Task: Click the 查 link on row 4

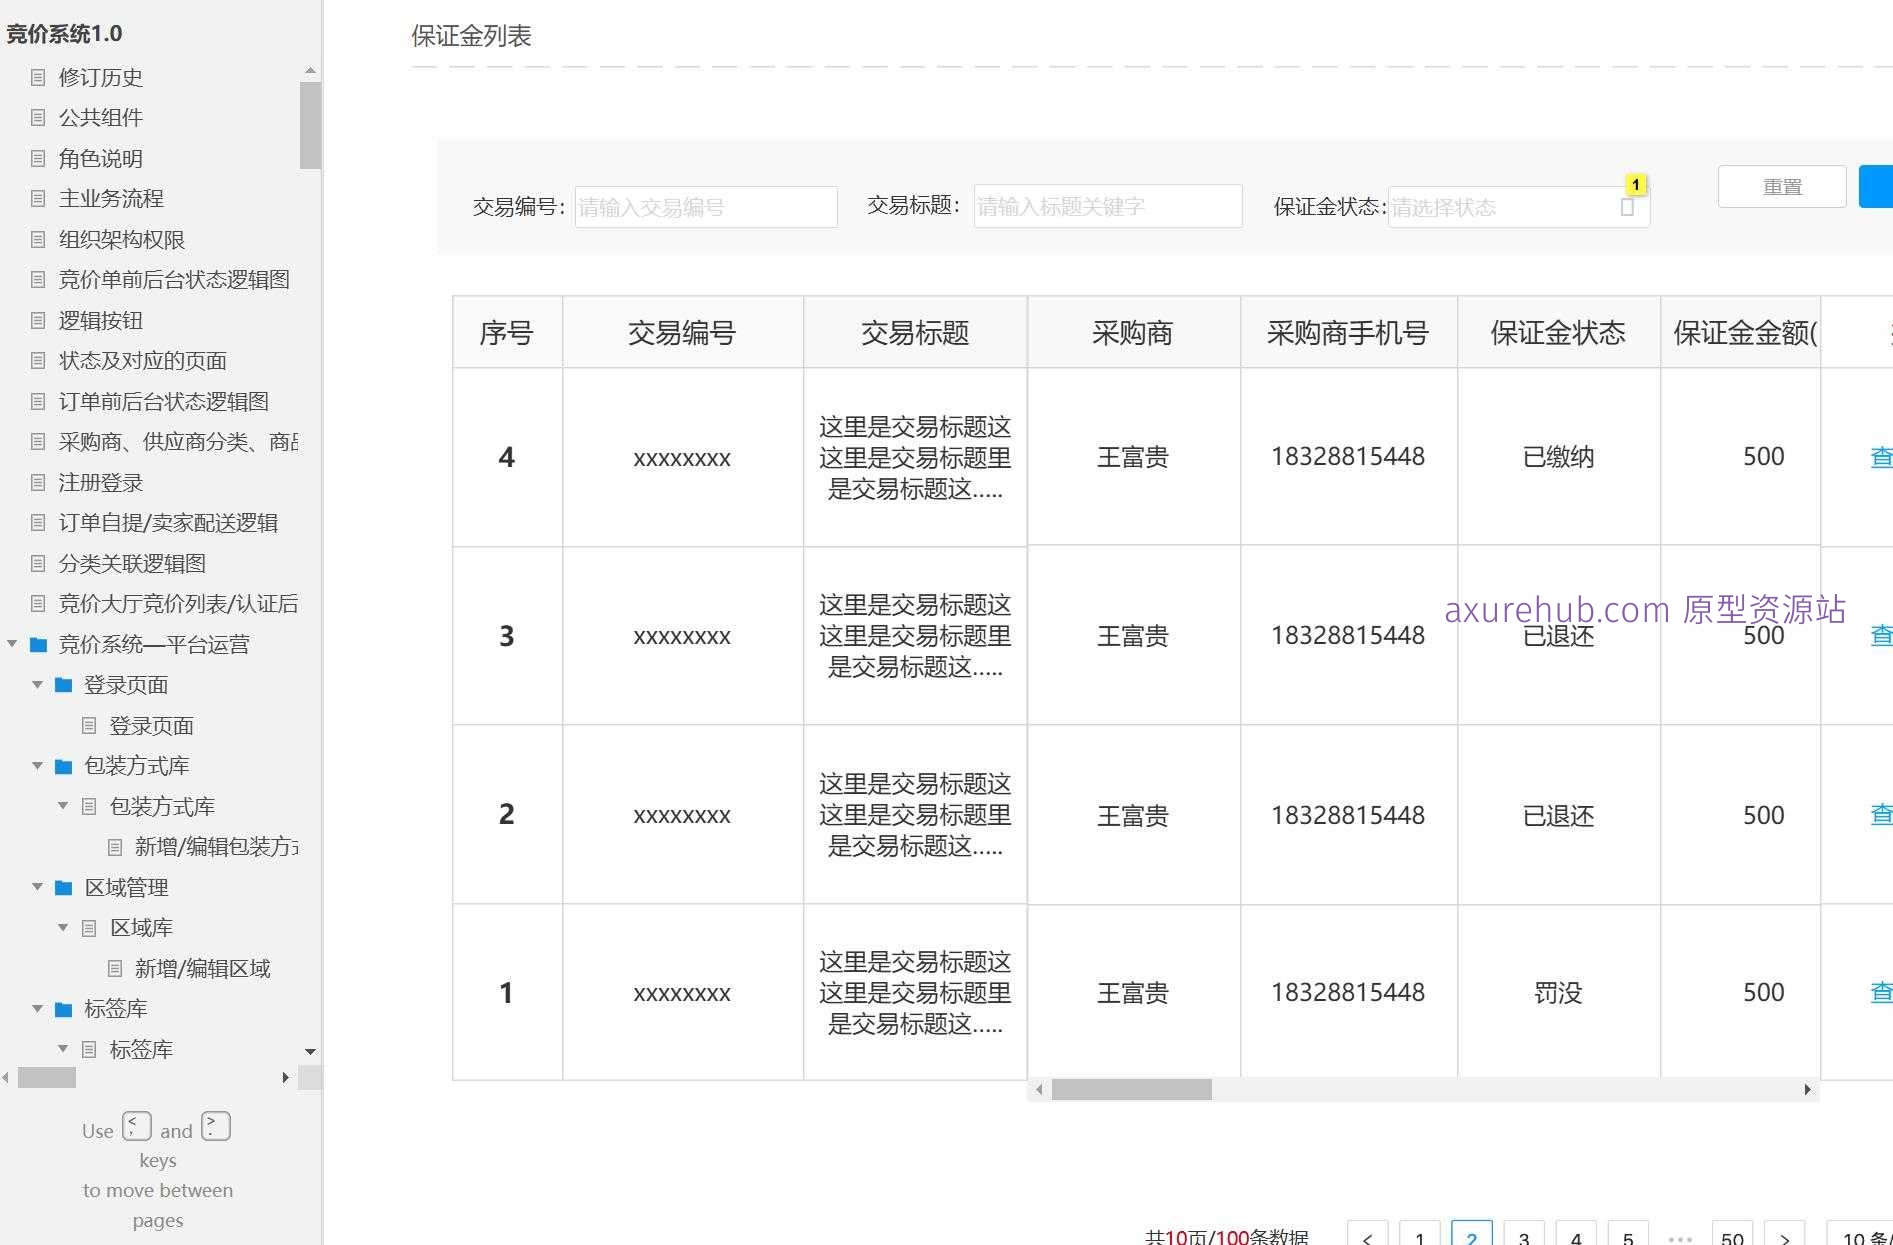Action: point(1881,457)
